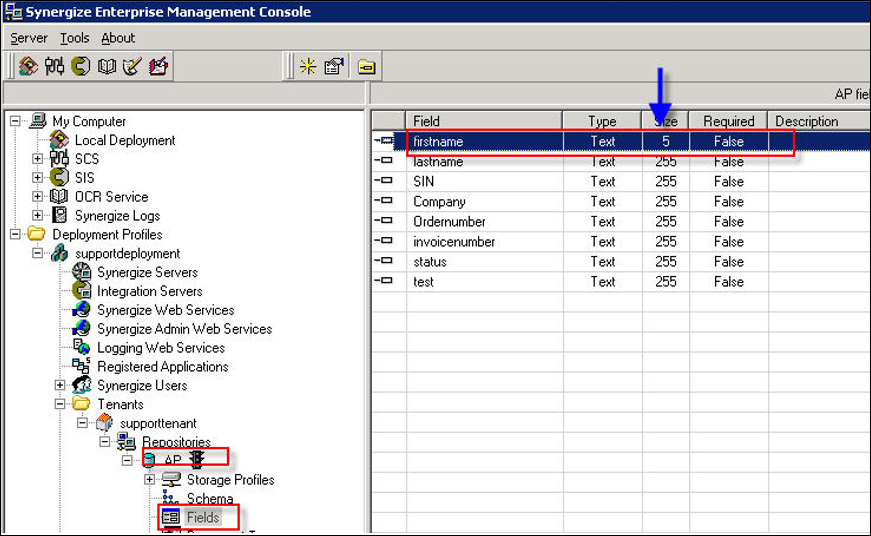Expand the OCR Service node
Viewport: 871px width, 536px height.
point(37,197)
